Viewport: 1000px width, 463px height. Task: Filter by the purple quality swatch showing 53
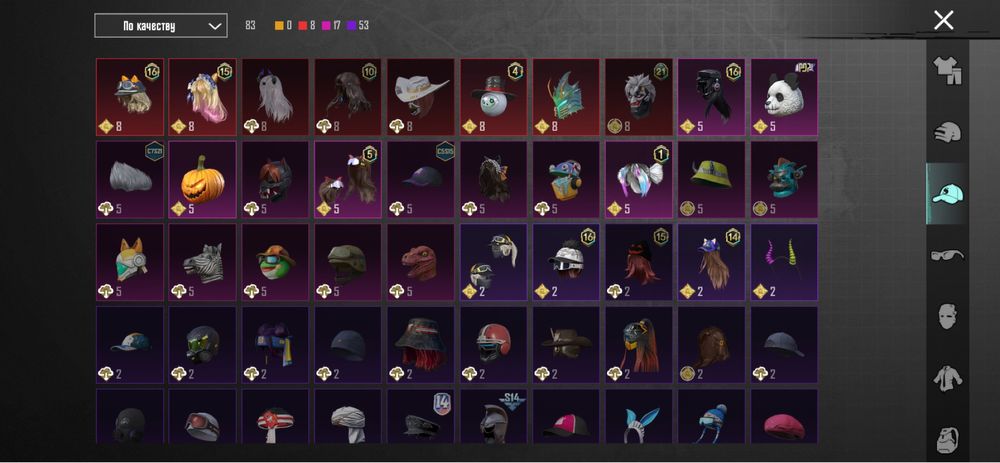(351, 26)
